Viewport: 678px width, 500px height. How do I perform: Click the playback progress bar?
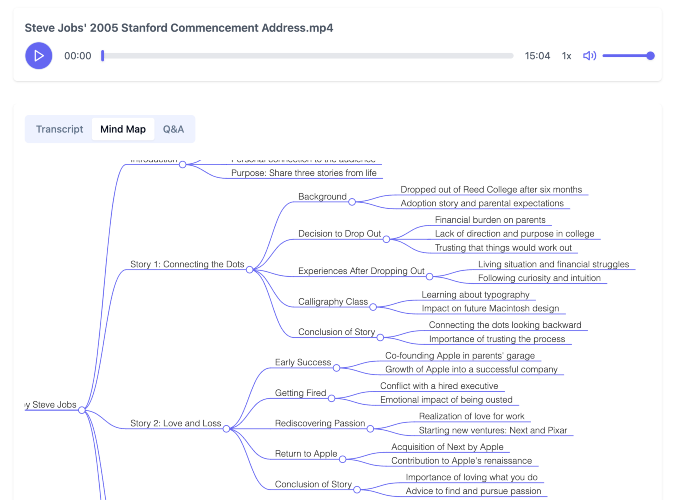[x=307, y=56]
